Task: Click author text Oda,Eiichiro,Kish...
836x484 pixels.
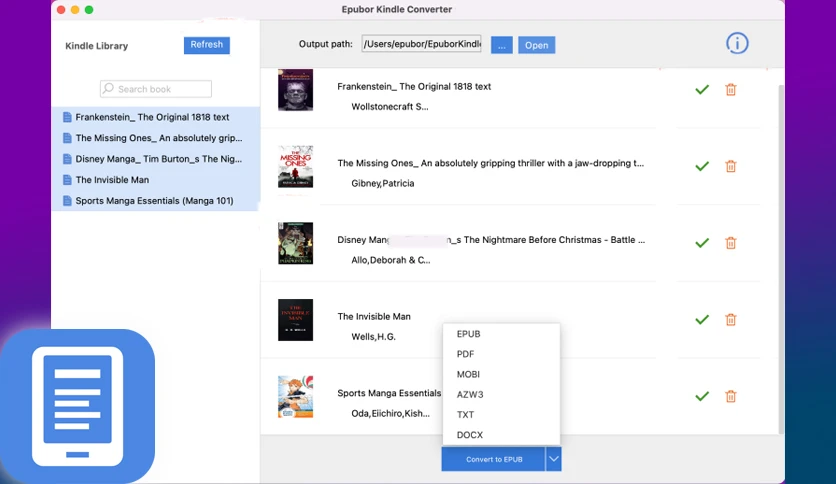Action: (x=390, y=414)
